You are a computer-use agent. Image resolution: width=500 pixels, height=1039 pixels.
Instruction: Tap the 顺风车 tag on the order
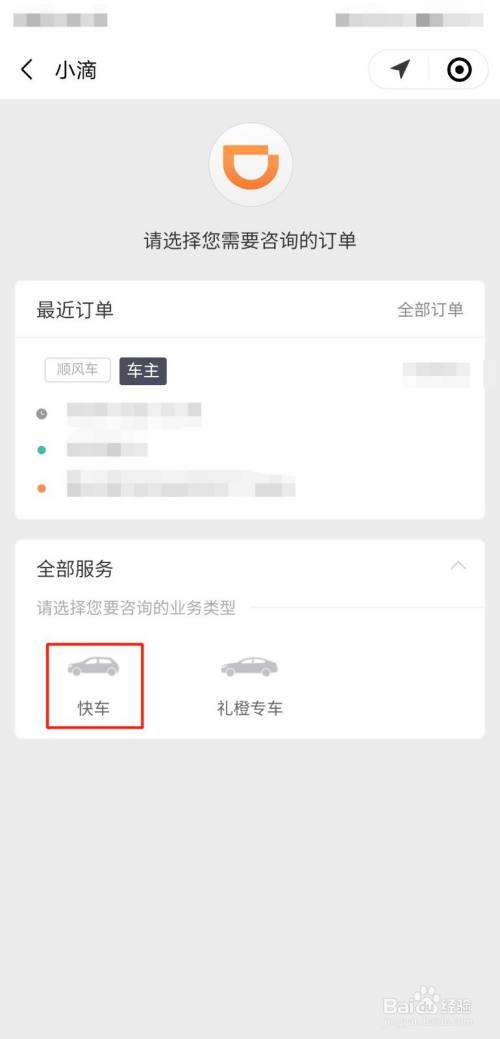click(x=77, y=370)
